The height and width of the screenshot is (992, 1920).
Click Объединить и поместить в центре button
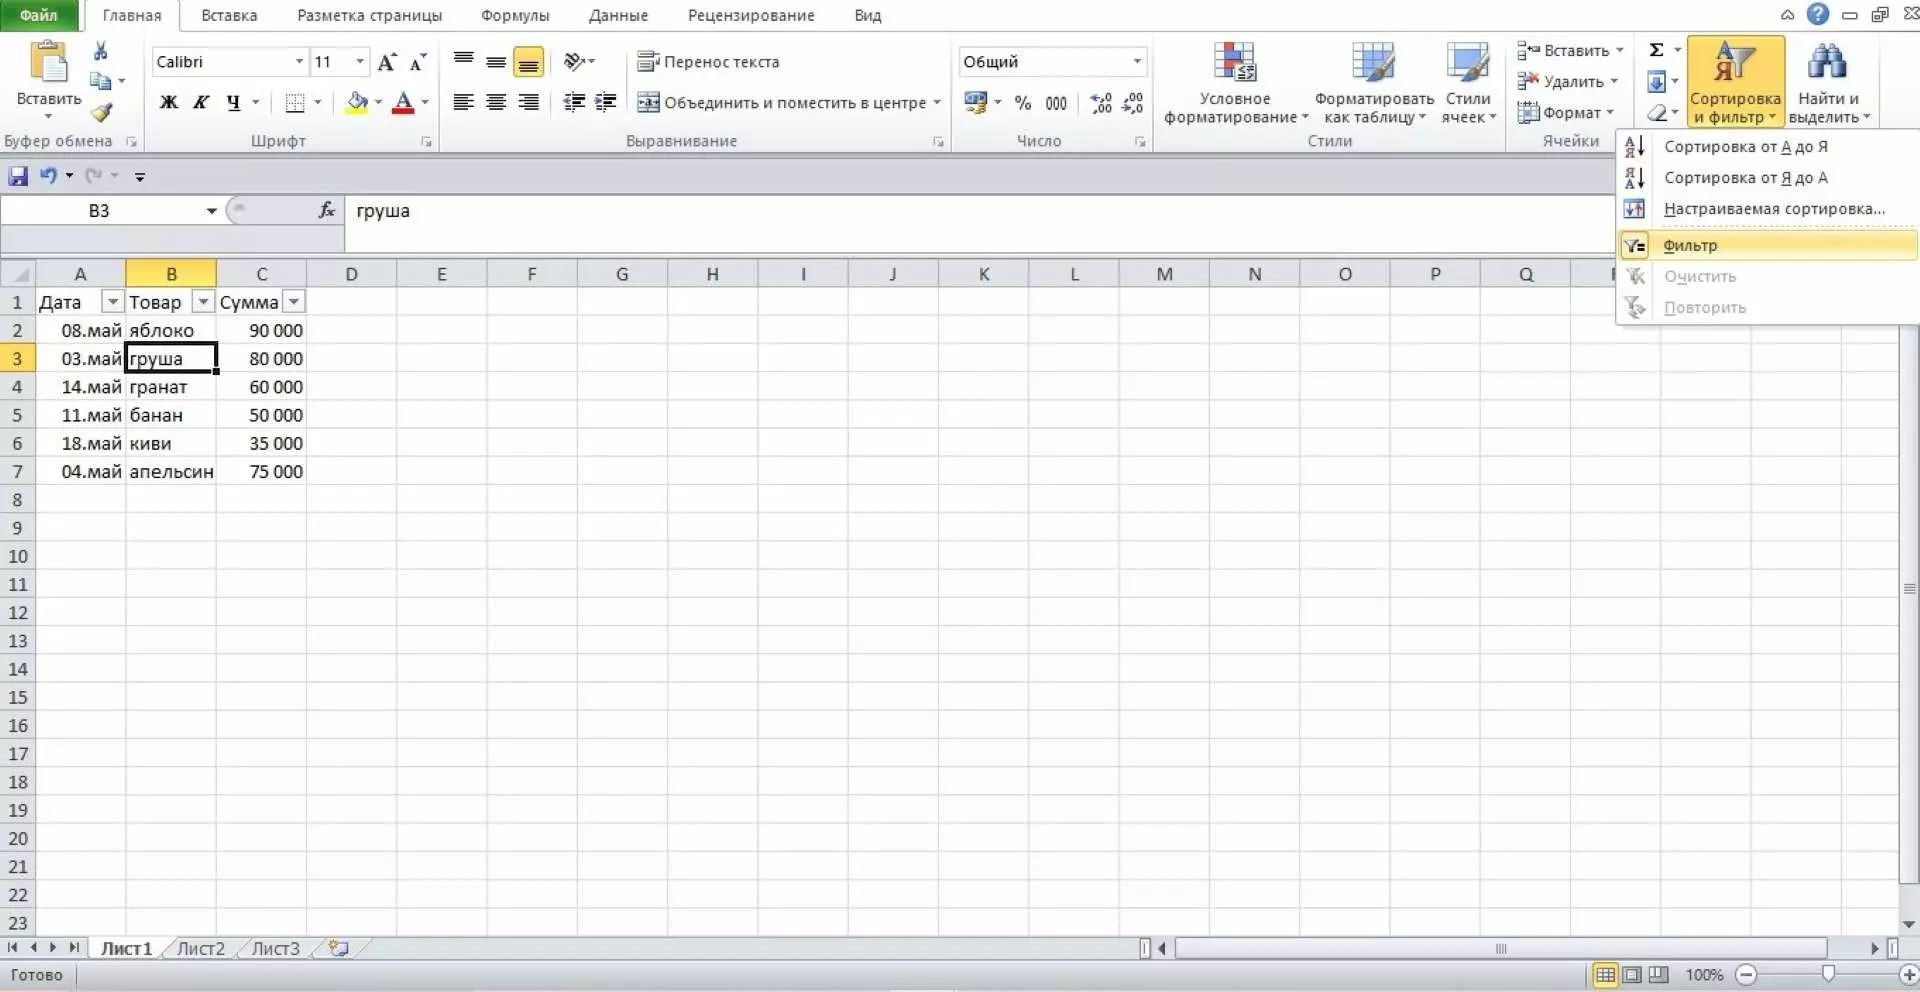(x=788, y=103)
